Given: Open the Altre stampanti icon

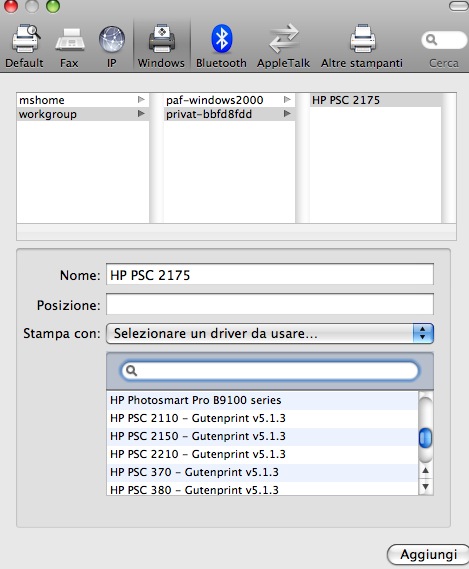Looking at the screenshot, I should (362, 39).
